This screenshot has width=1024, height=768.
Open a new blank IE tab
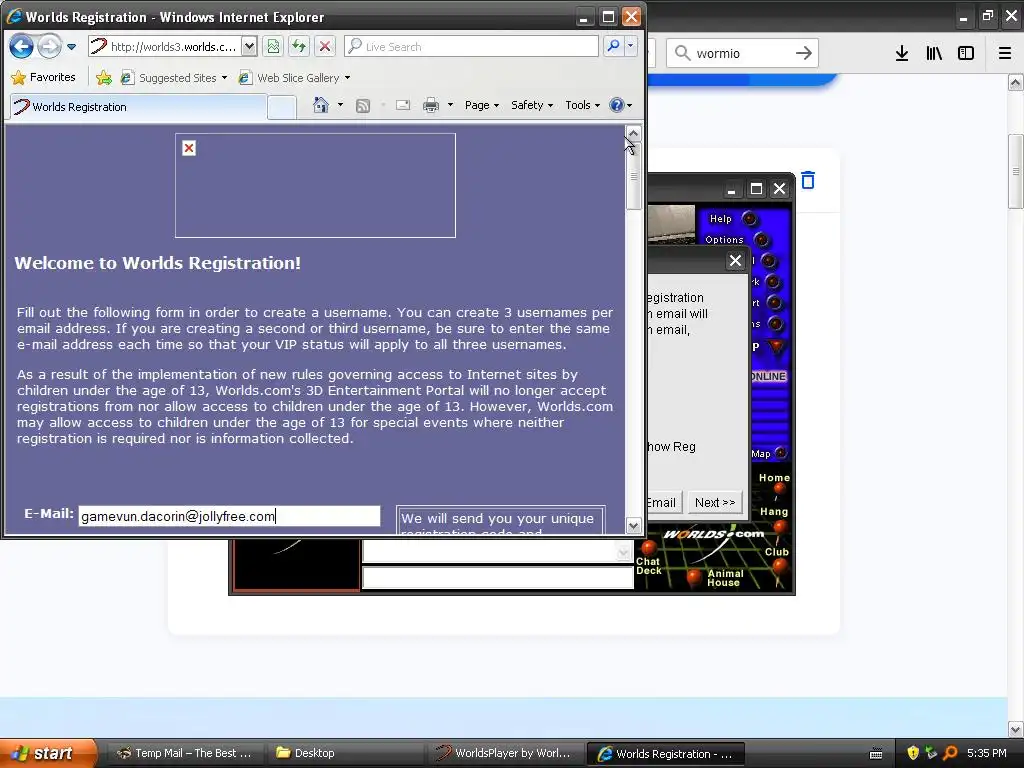(282, 107)
